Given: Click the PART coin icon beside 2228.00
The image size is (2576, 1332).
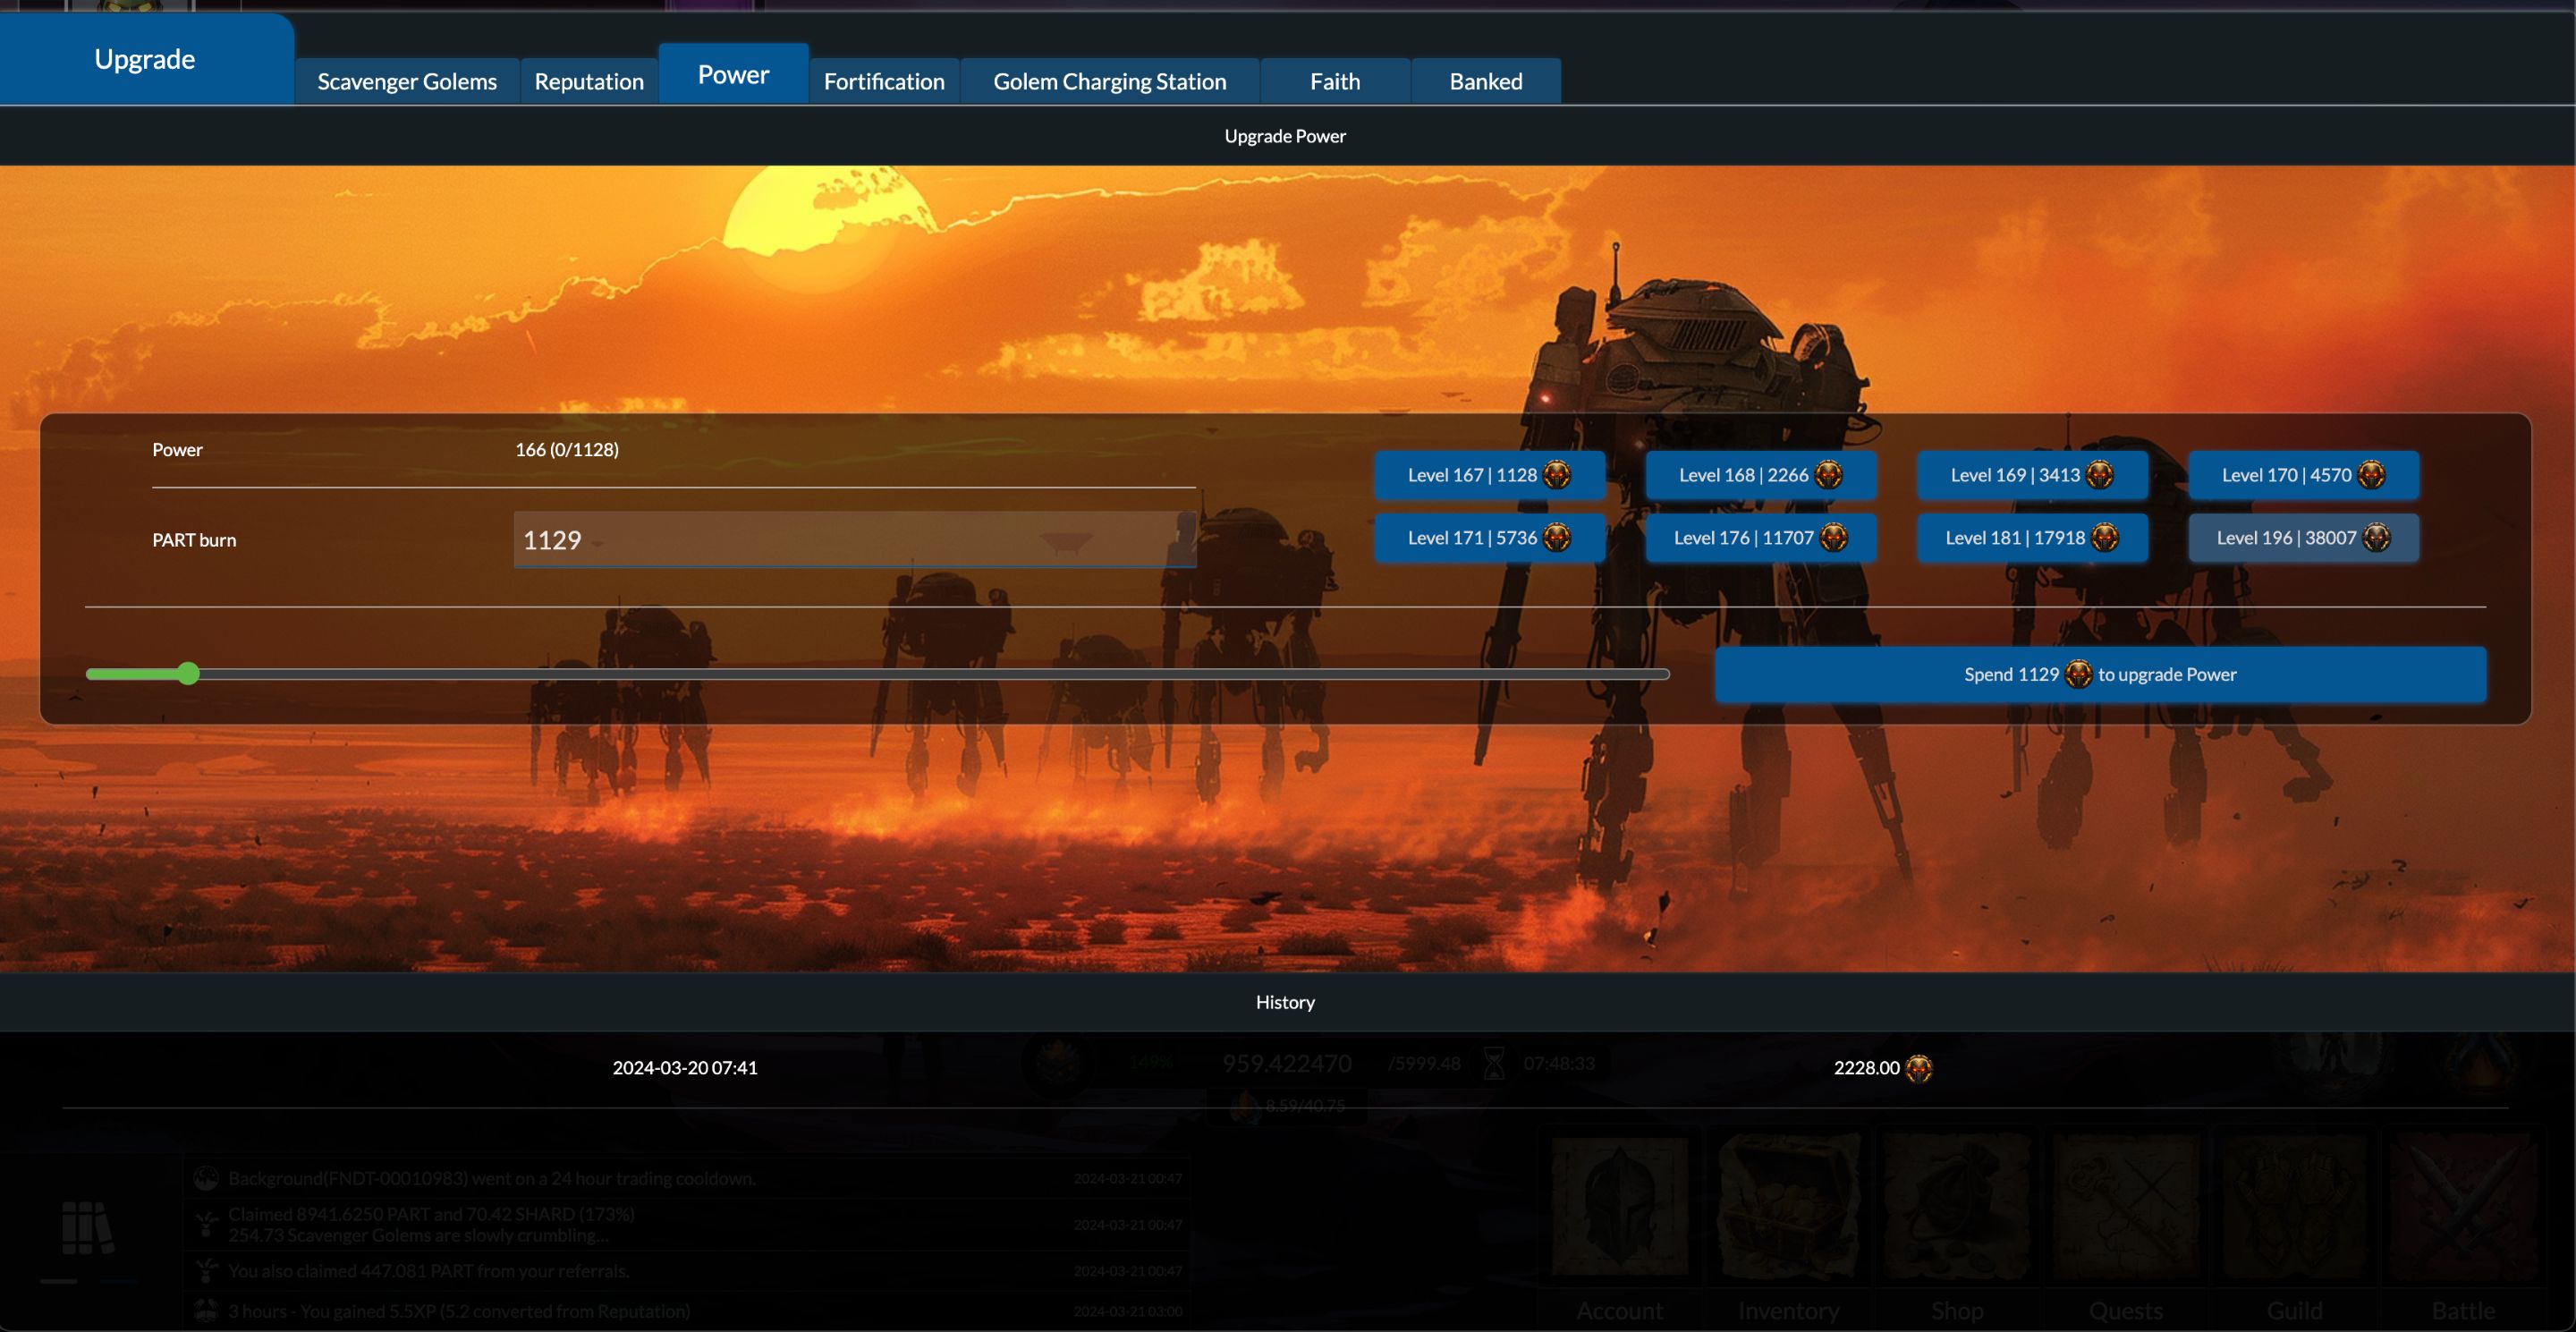Looking at the screenshot, I should [1919, 1068].
